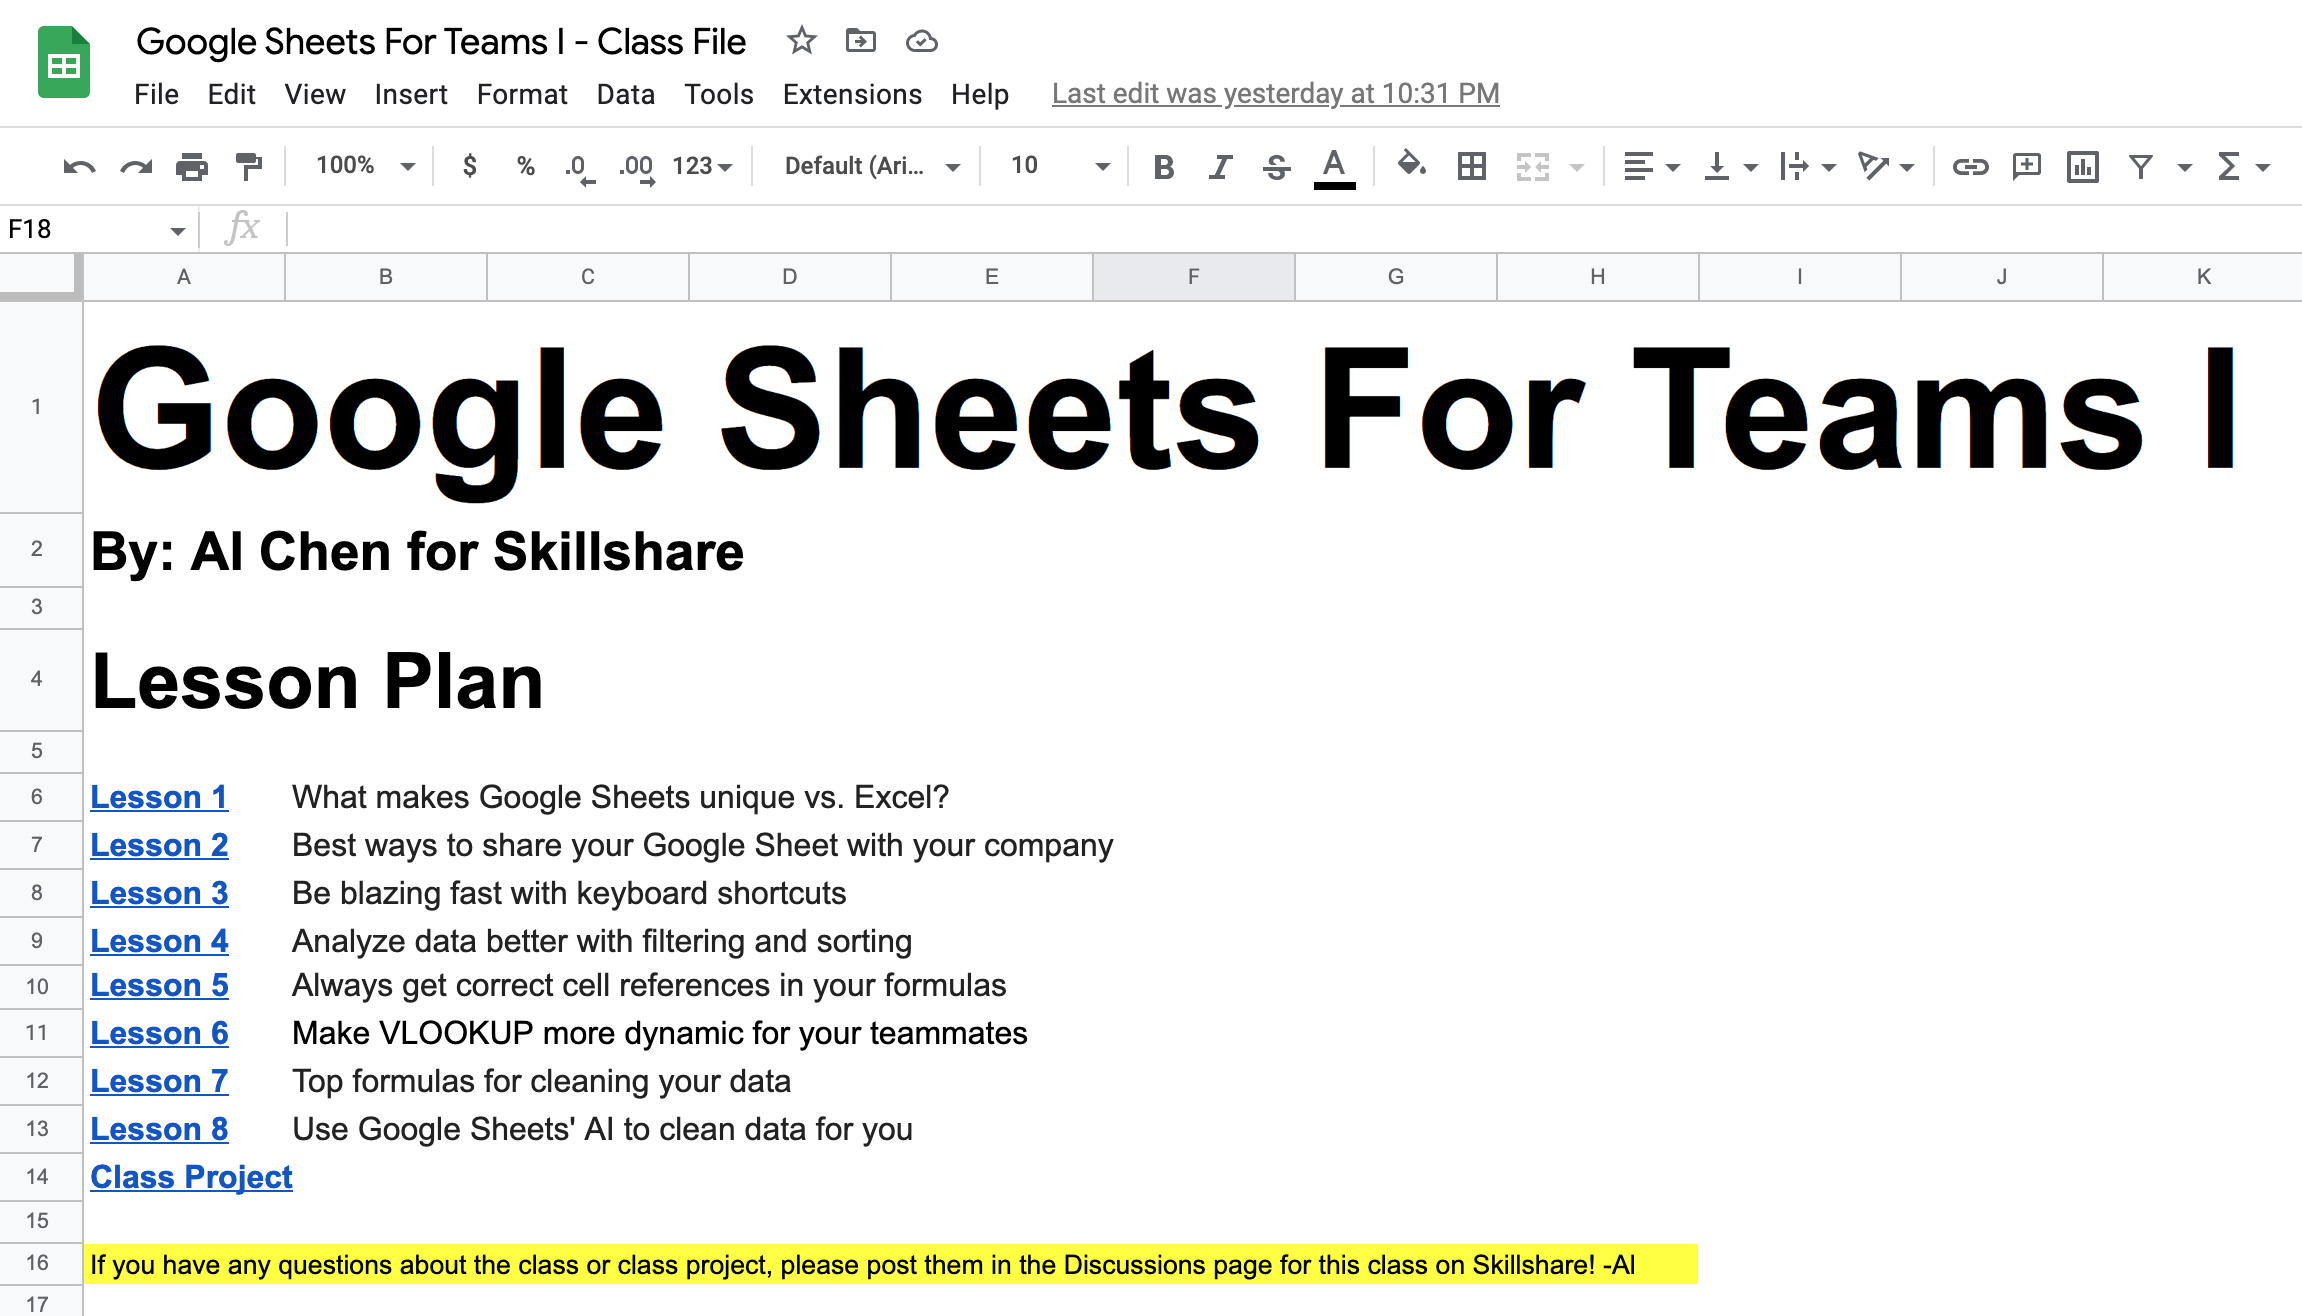2302x1316 pixels.
Task: Toggle strikethrough formatting
Action: tap(1276, 166)
